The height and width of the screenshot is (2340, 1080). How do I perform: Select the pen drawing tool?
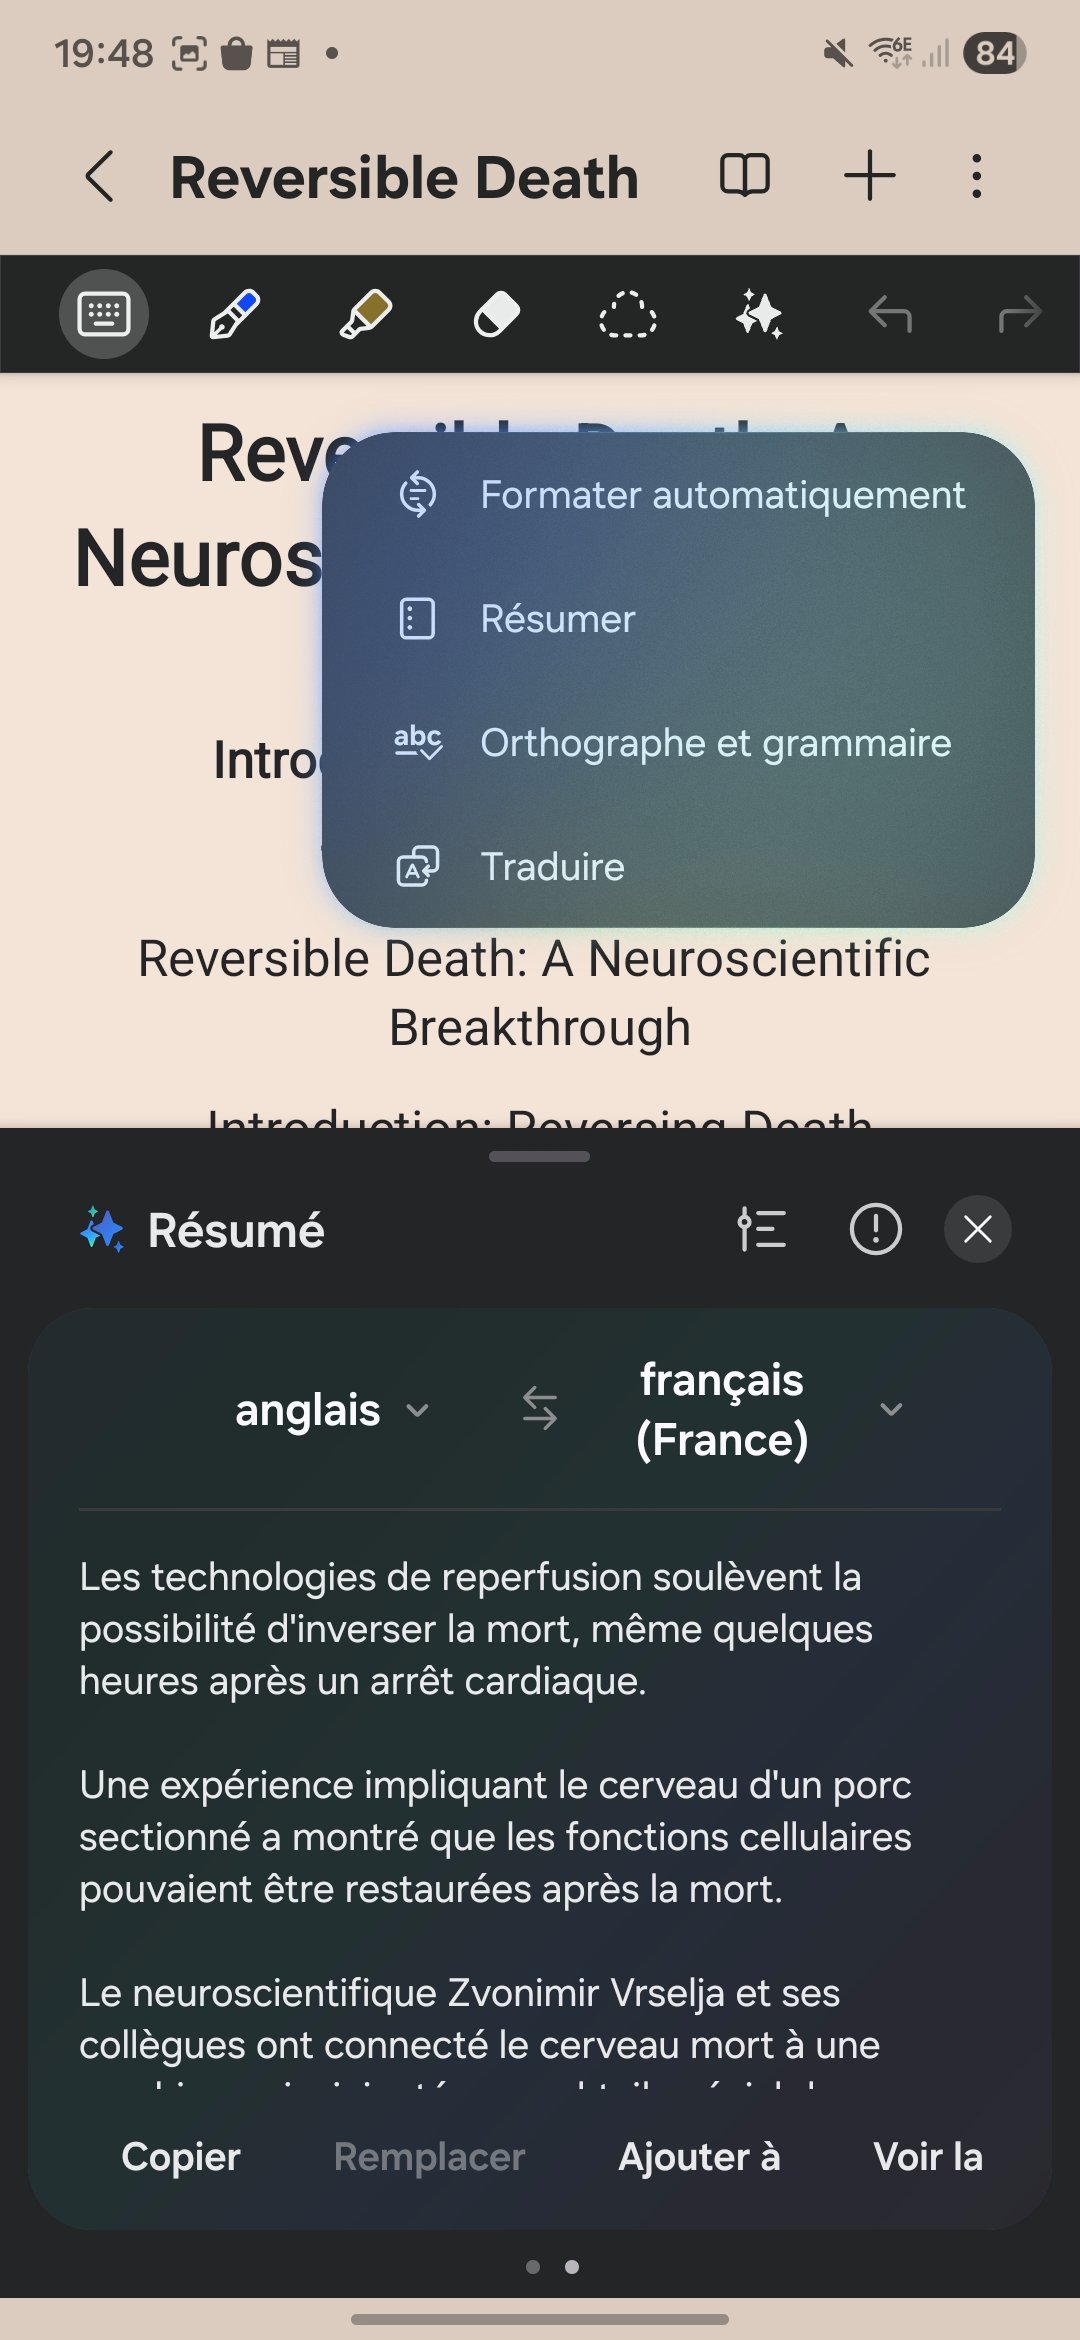pos(234,315)
